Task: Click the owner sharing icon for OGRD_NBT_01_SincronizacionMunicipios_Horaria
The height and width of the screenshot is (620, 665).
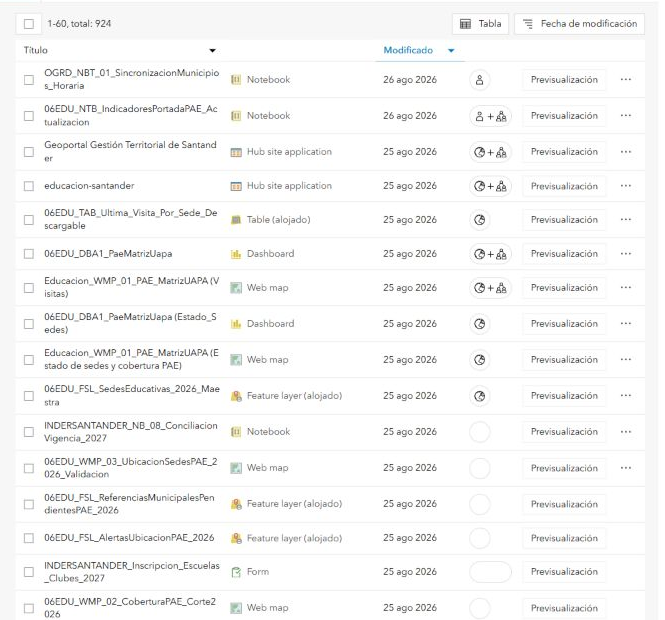Action: [x=480, y=80]
